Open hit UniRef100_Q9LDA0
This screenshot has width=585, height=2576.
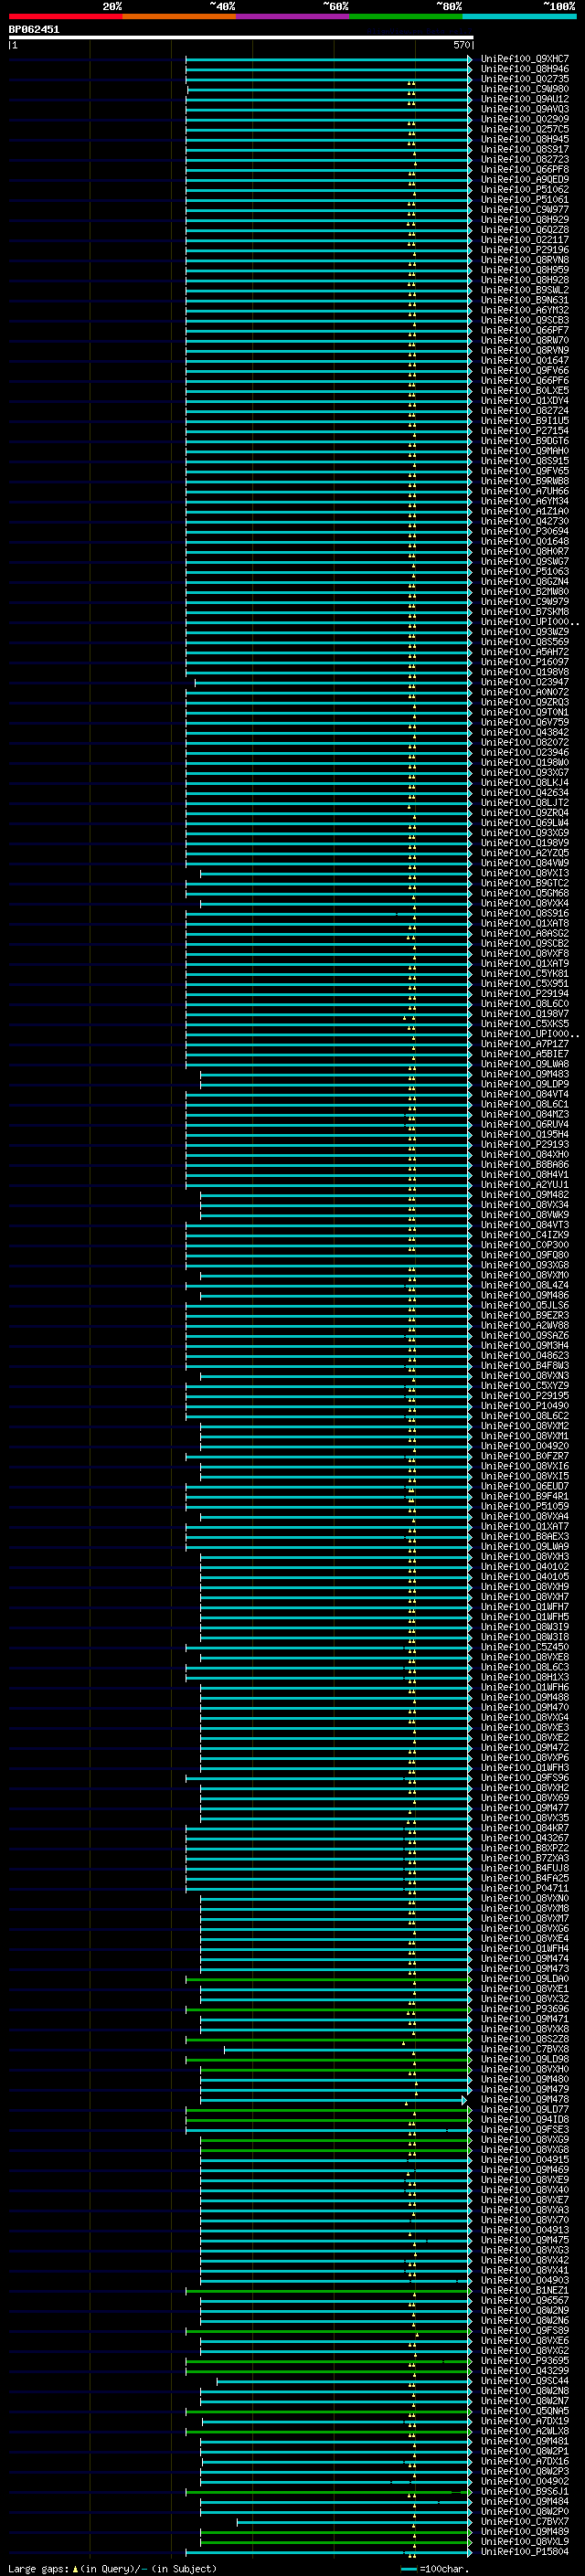point(525,1979)
